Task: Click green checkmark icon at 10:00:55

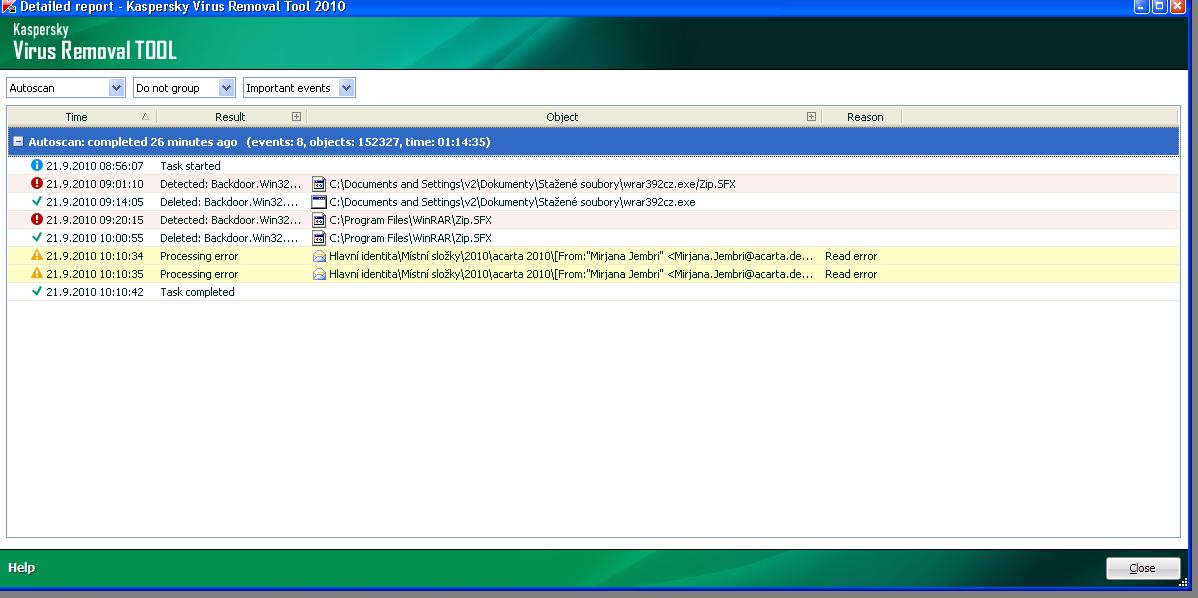Action: coord(37,238)
